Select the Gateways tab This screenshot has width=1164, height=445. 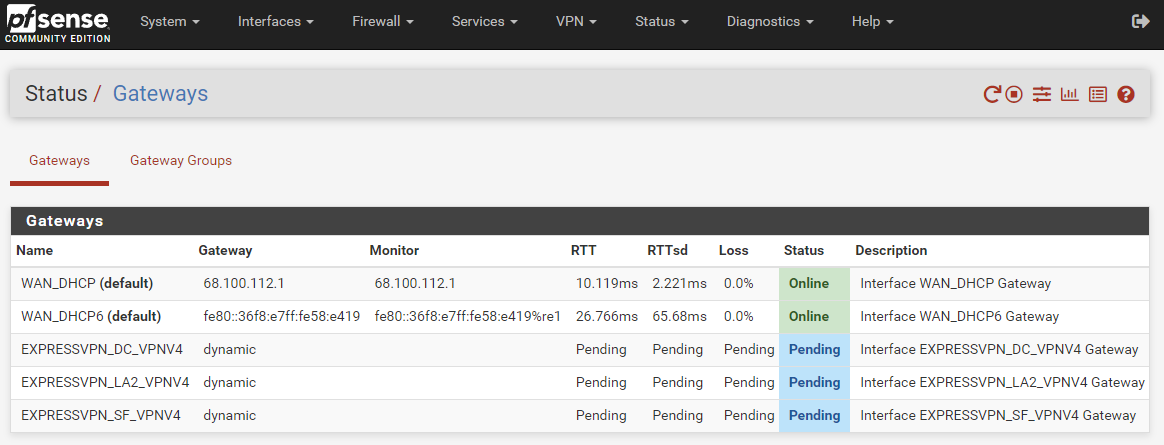(59, 160)
